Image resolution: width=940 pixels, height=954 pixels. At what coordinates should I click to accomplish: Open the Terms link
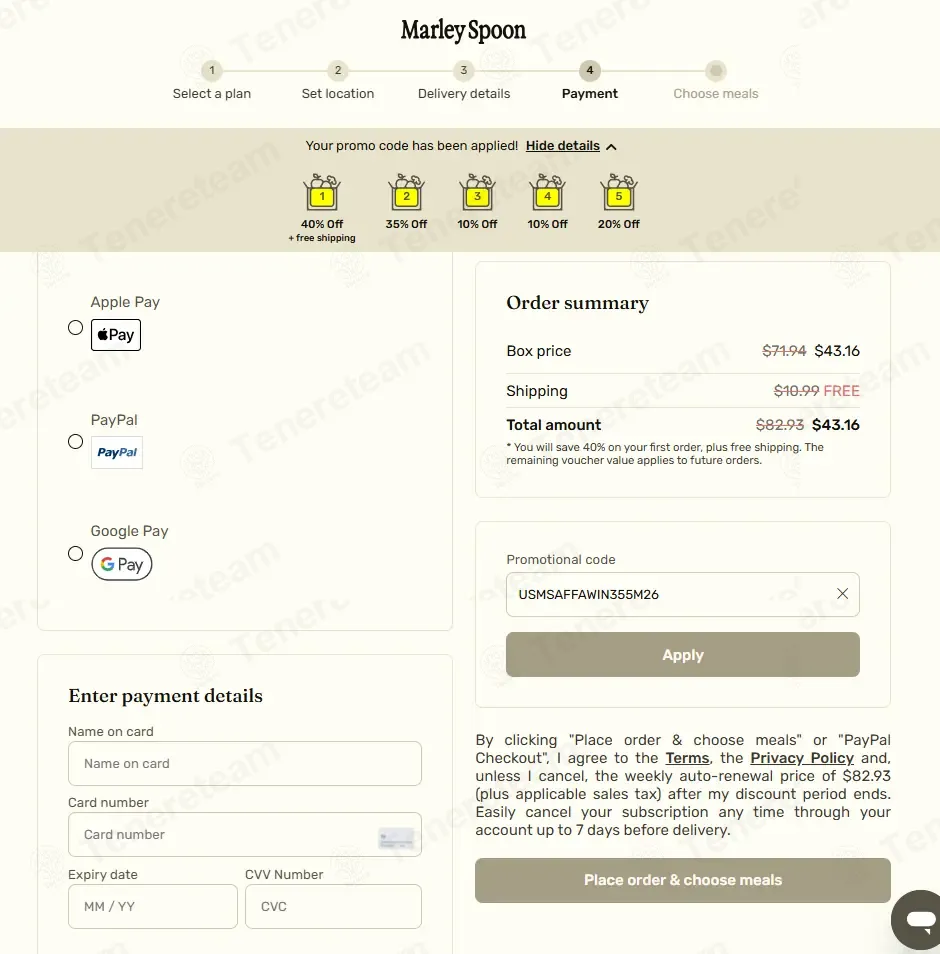687,758
